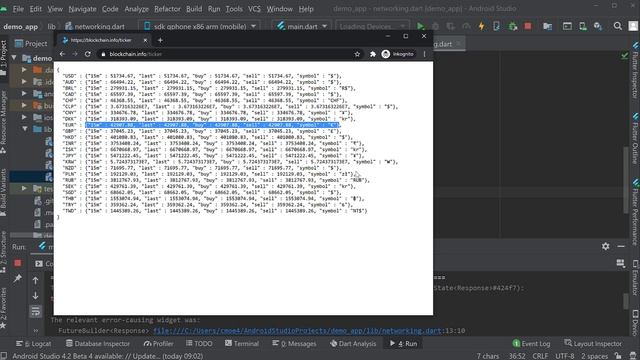
Task: Minimize the Run panel with hide icon
Action: click(x=621, y=246)
